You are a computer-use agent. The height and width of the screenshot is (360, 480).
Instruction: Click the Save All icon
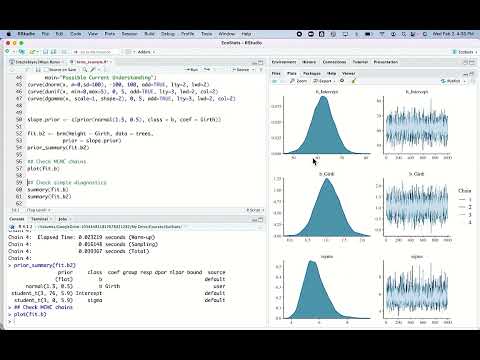click(x=54, y=52)
